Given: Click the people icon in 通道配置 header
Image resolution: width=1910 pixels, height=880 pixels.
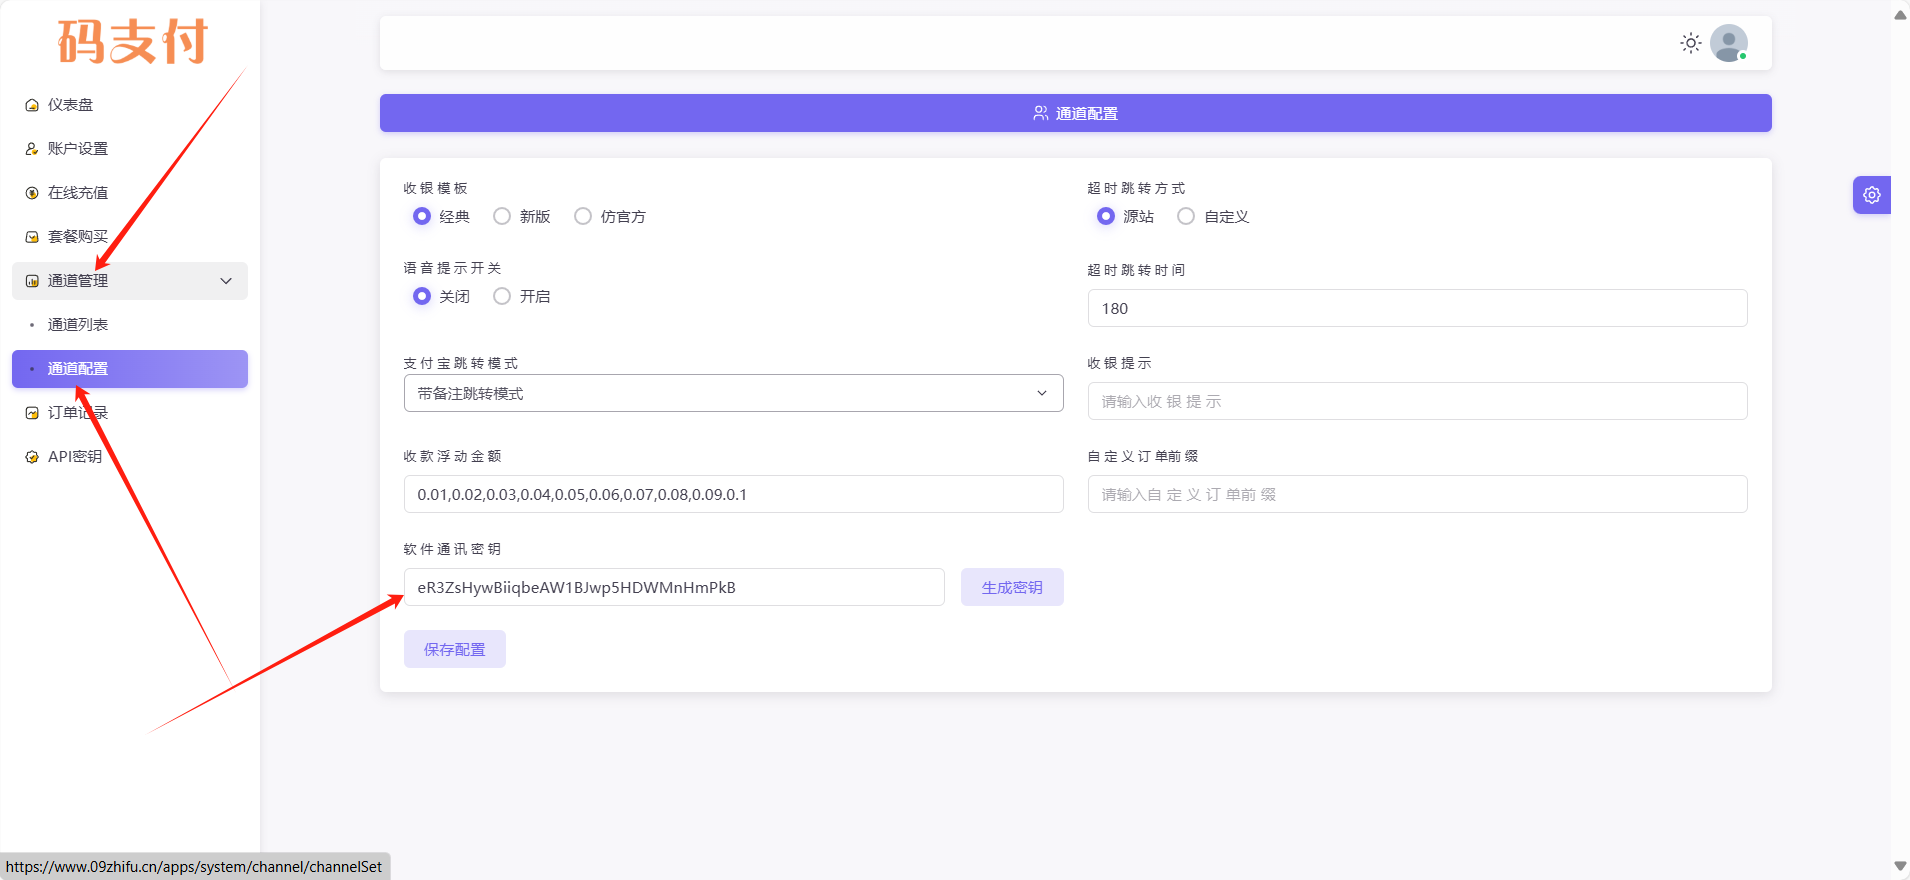Looking at the screenshot, I should click(1041, 113).
